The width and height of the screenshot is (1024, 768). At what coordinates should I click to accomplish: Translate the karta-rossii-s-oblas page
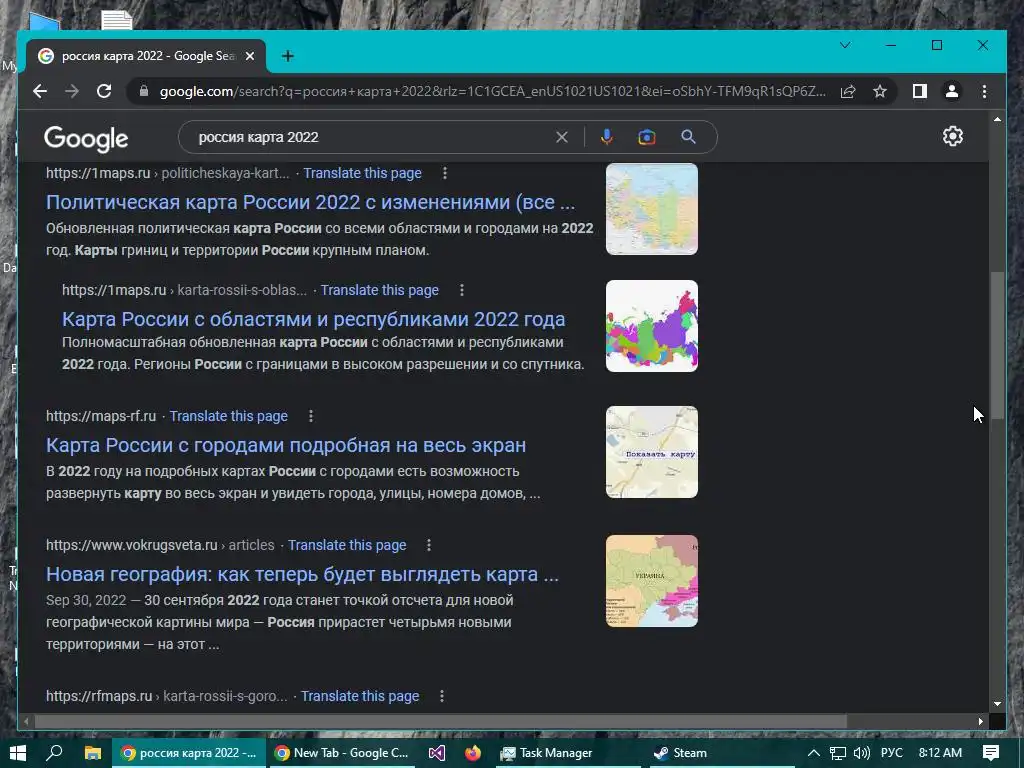pyautogui.click(x=379, y=290)
